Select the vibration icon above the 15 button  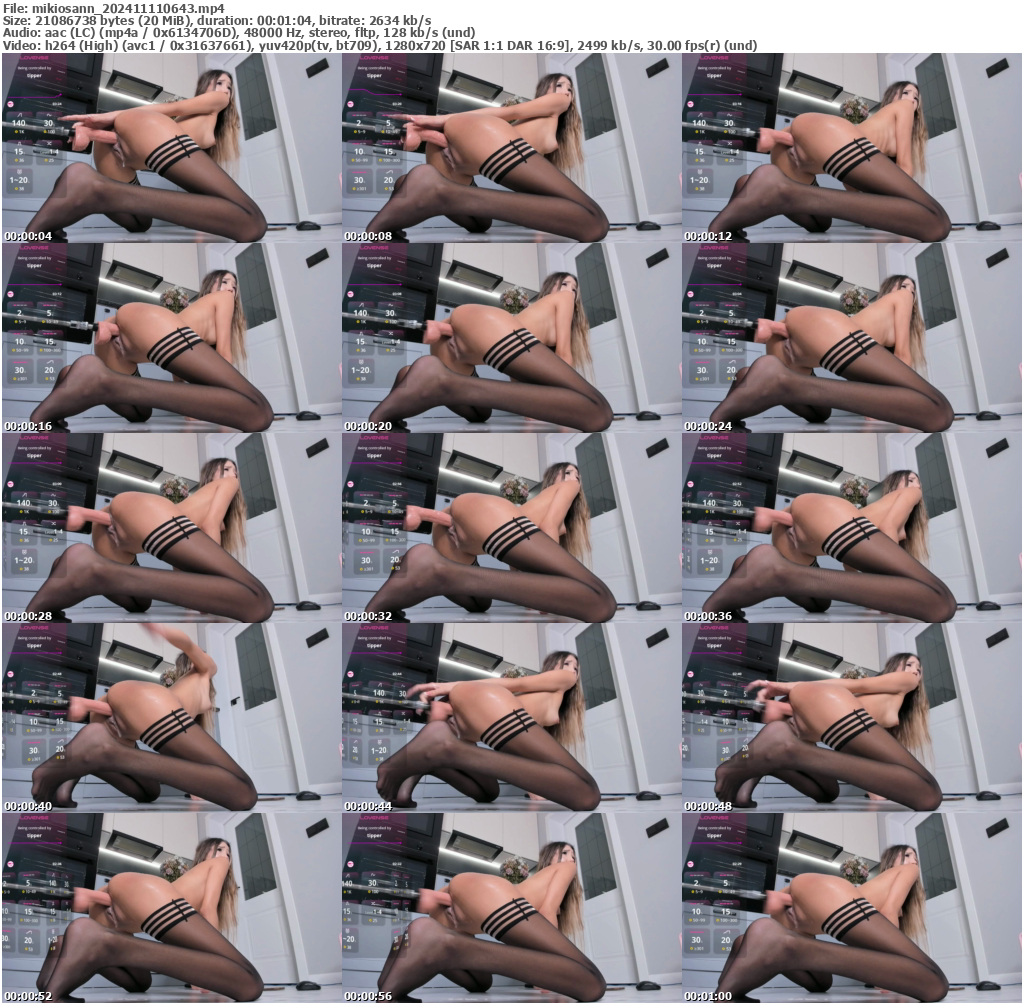21,143
